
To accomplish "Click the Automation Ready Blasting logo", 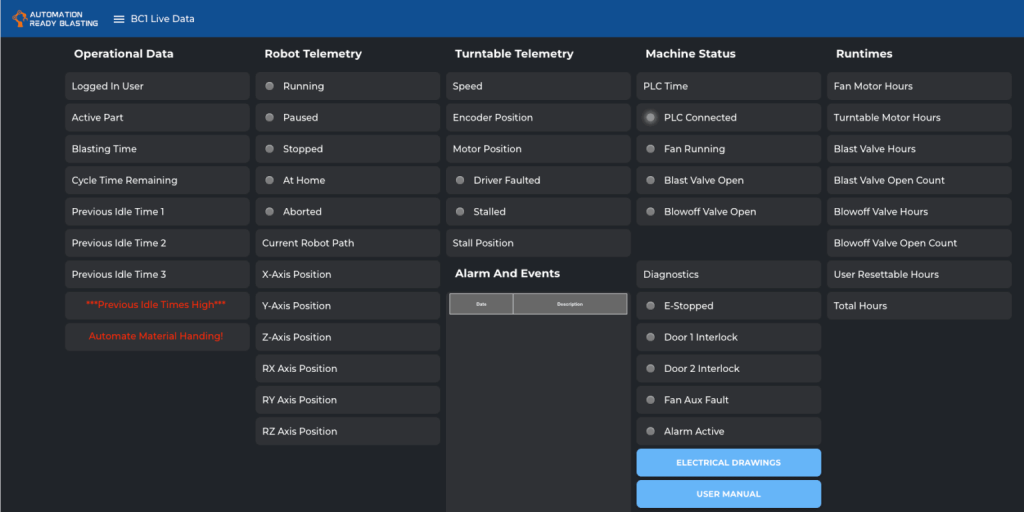I will 55,19.
